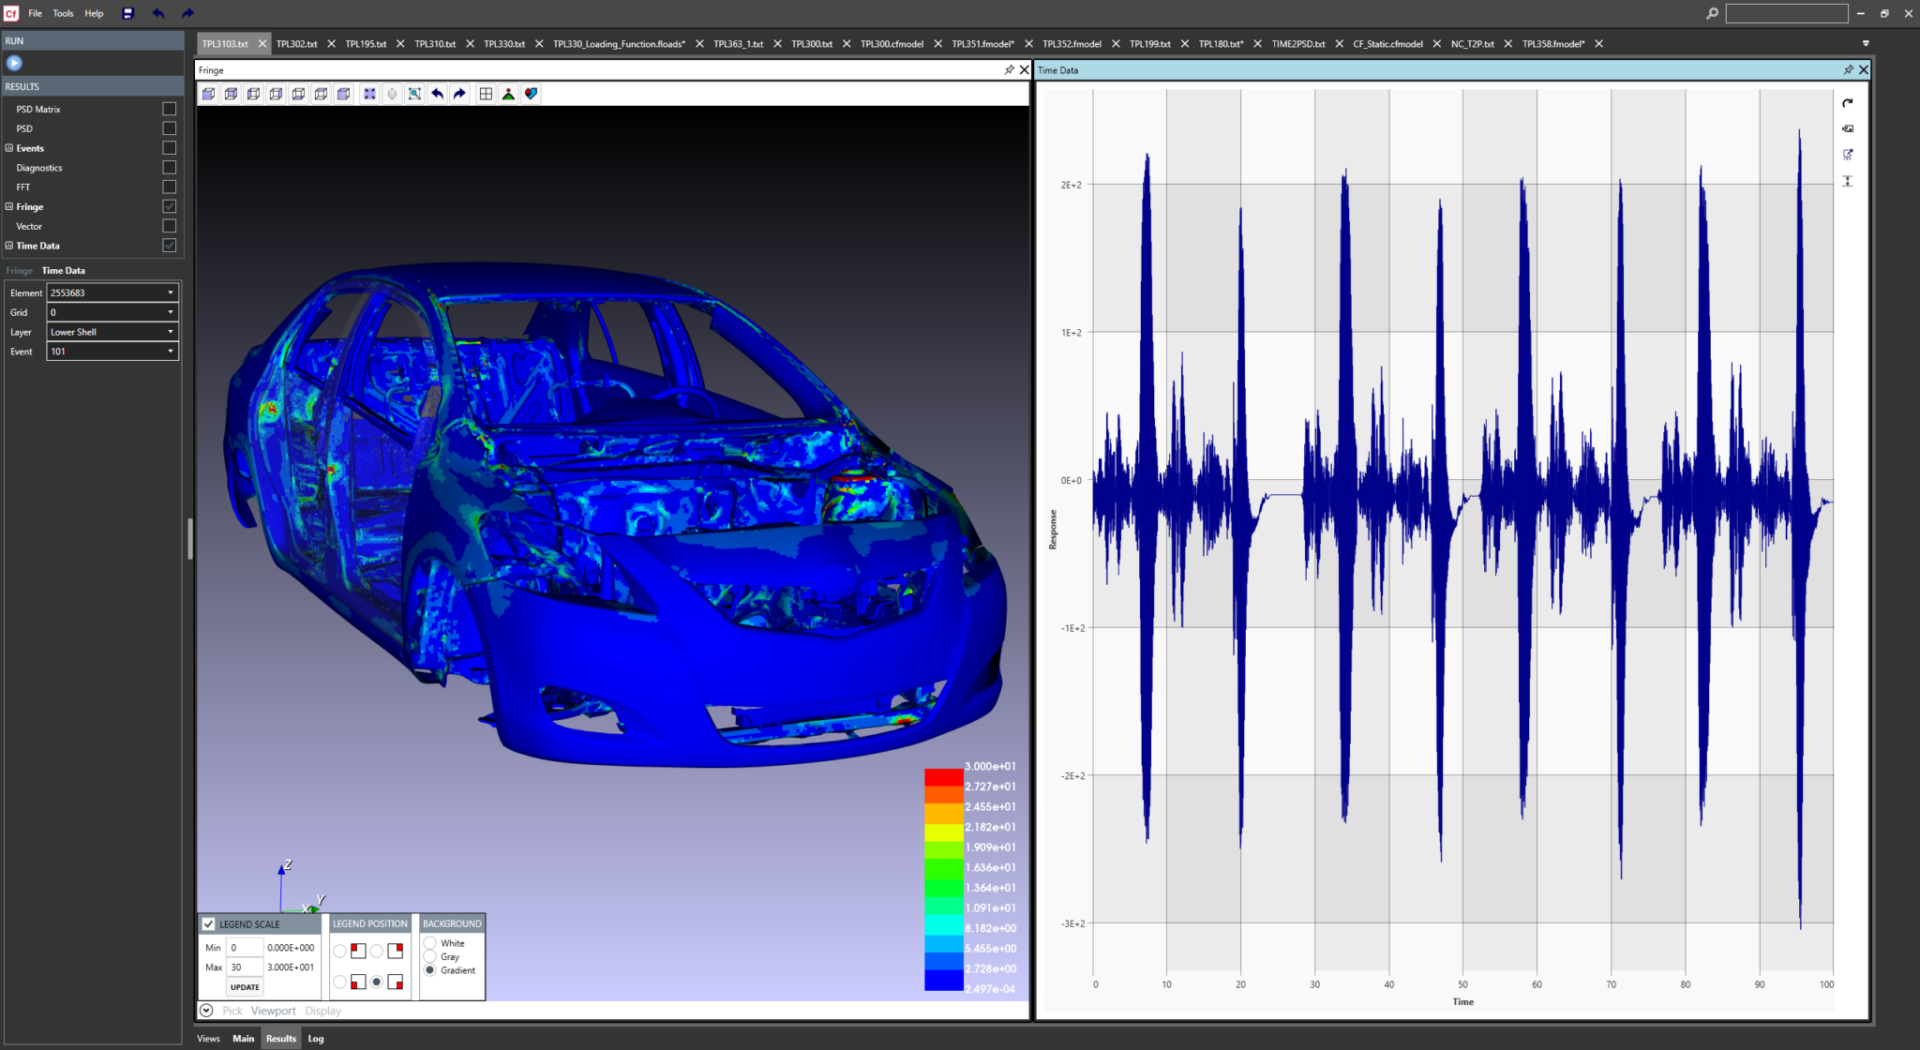Click the red-blue shield icon in Fringe toolbar
Viewport: 1920px width, 1050px height.
[x=531, y=94]
